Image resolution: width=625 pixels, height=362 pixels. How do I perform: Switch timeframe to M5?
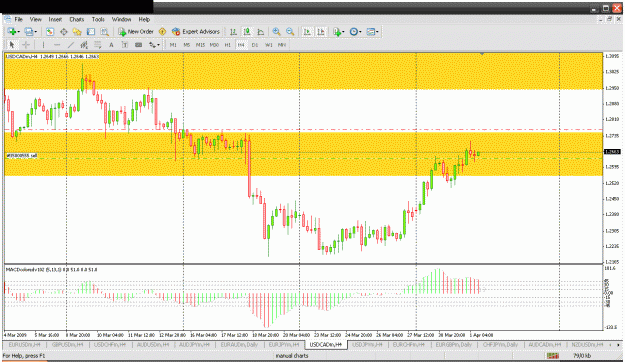(x=187, y=45)
